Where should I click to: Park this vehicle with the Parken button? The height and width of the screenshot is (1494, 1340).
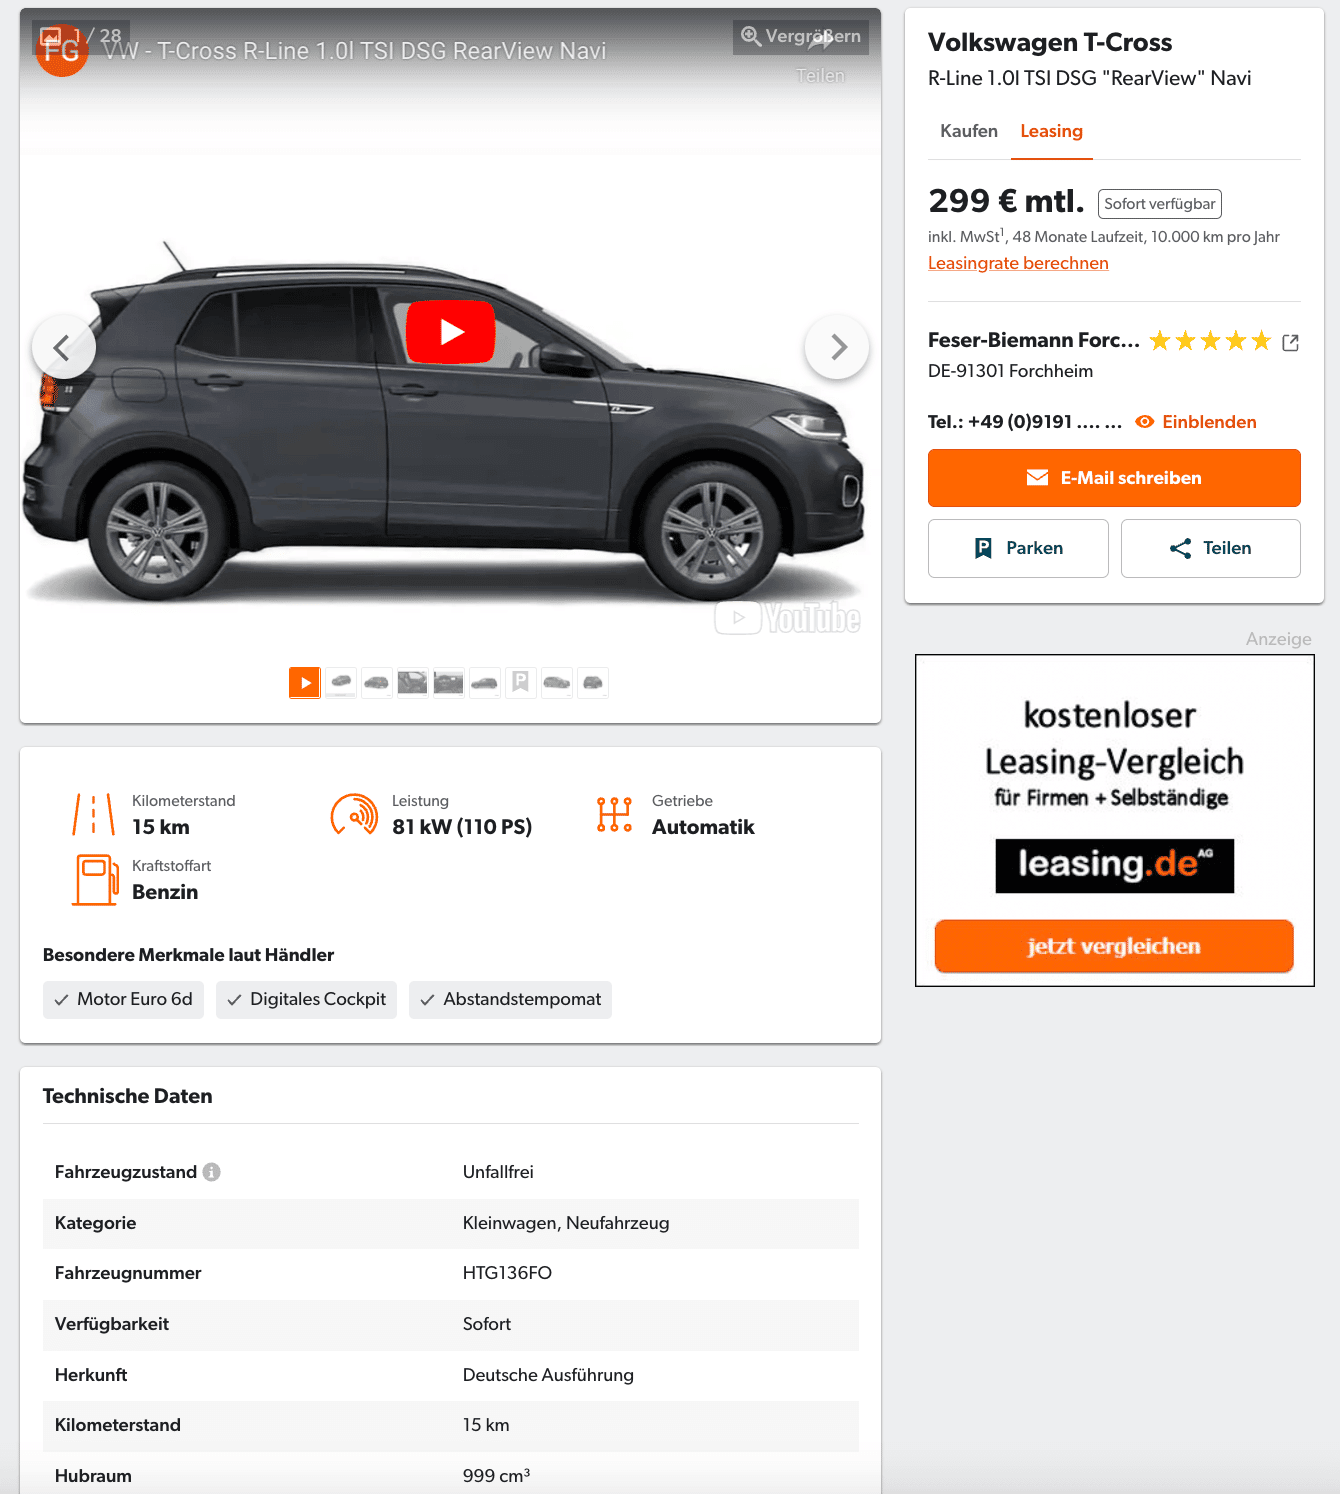click(x=1018, y=548)
